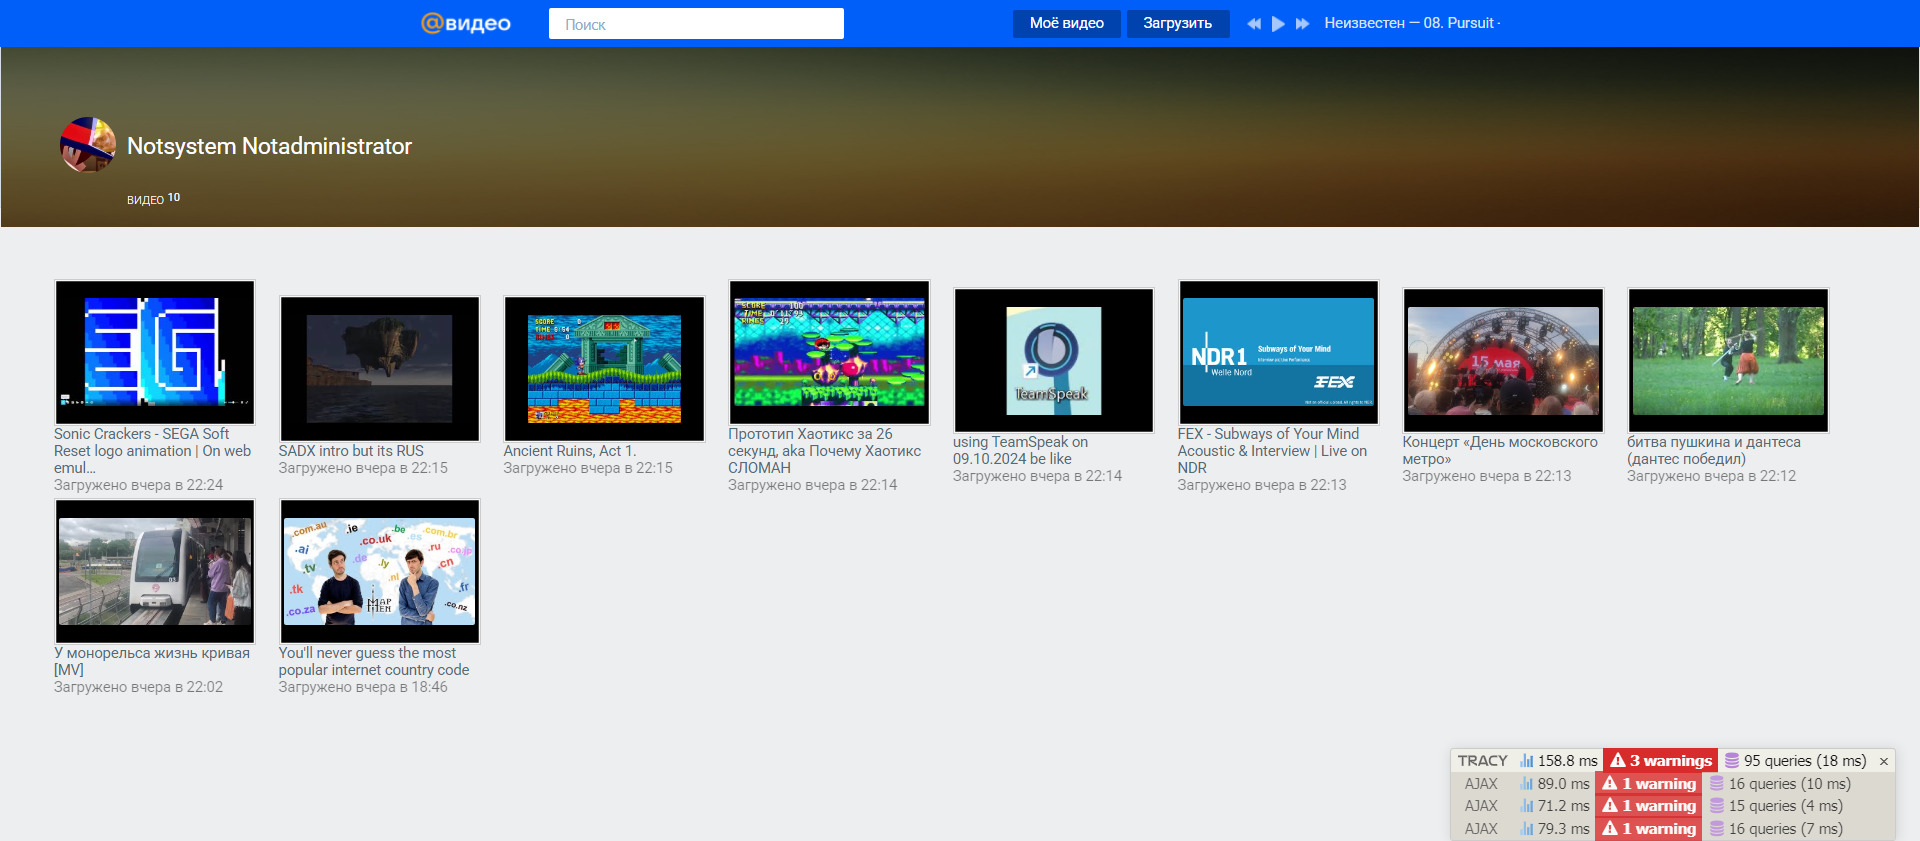The width and height of the screenshot is (1920, 841).
Task: Open the SADX intro but its RUS link
Action: [x=351, y=451]
